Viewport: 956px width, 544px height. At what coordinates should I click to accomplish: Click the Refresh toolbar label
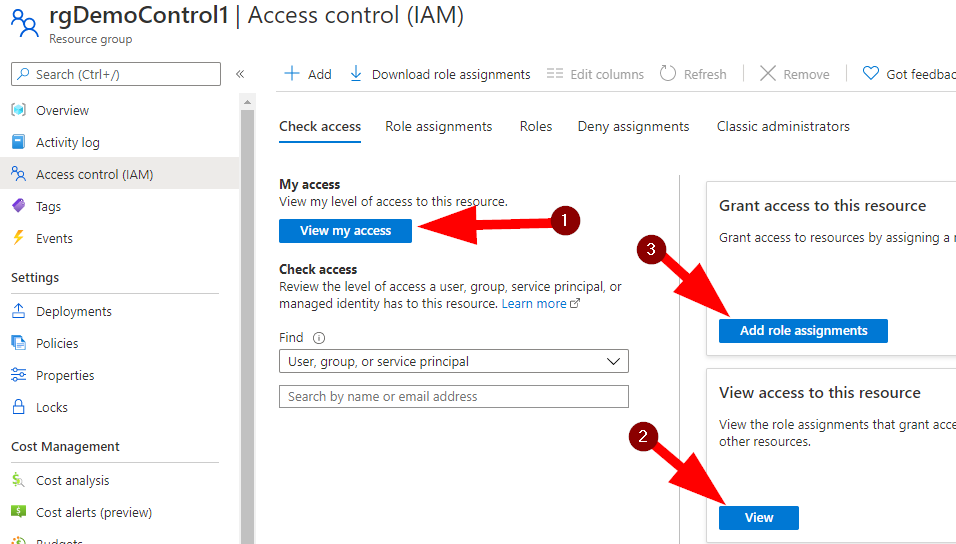point(705,74)
